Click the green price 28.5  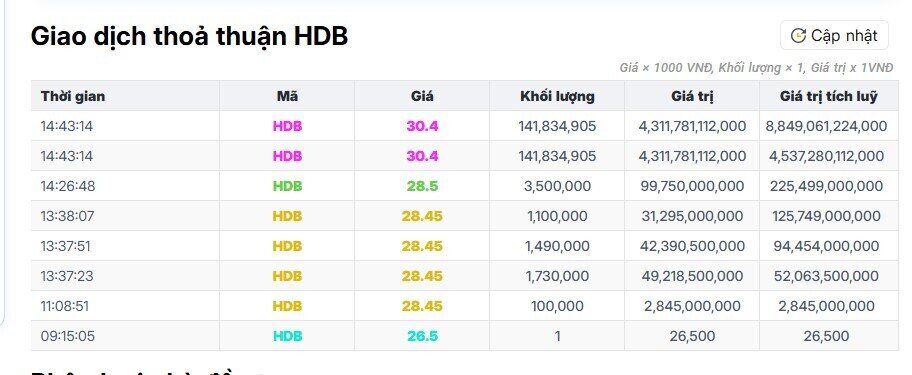coord(422,186)
